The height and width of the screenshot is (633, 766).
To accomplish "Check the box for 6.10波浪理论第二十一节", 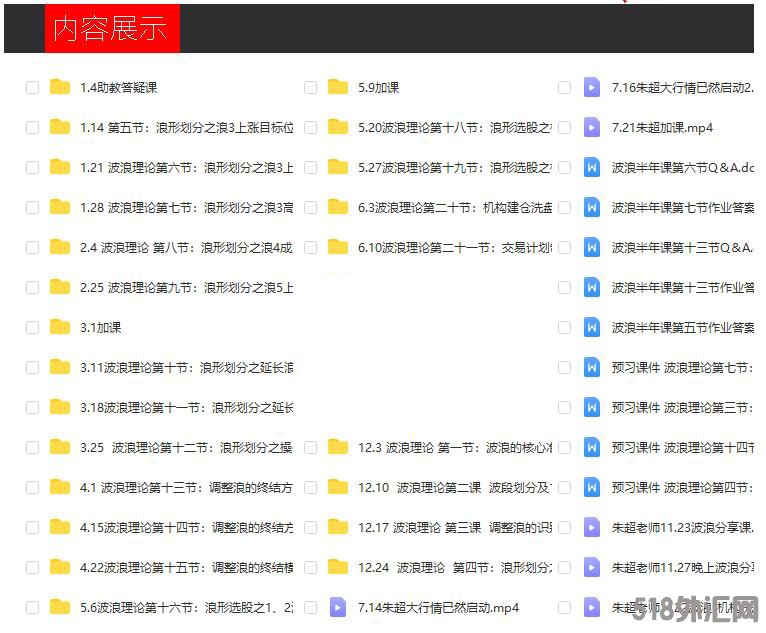I will click(x=310, y=248).
